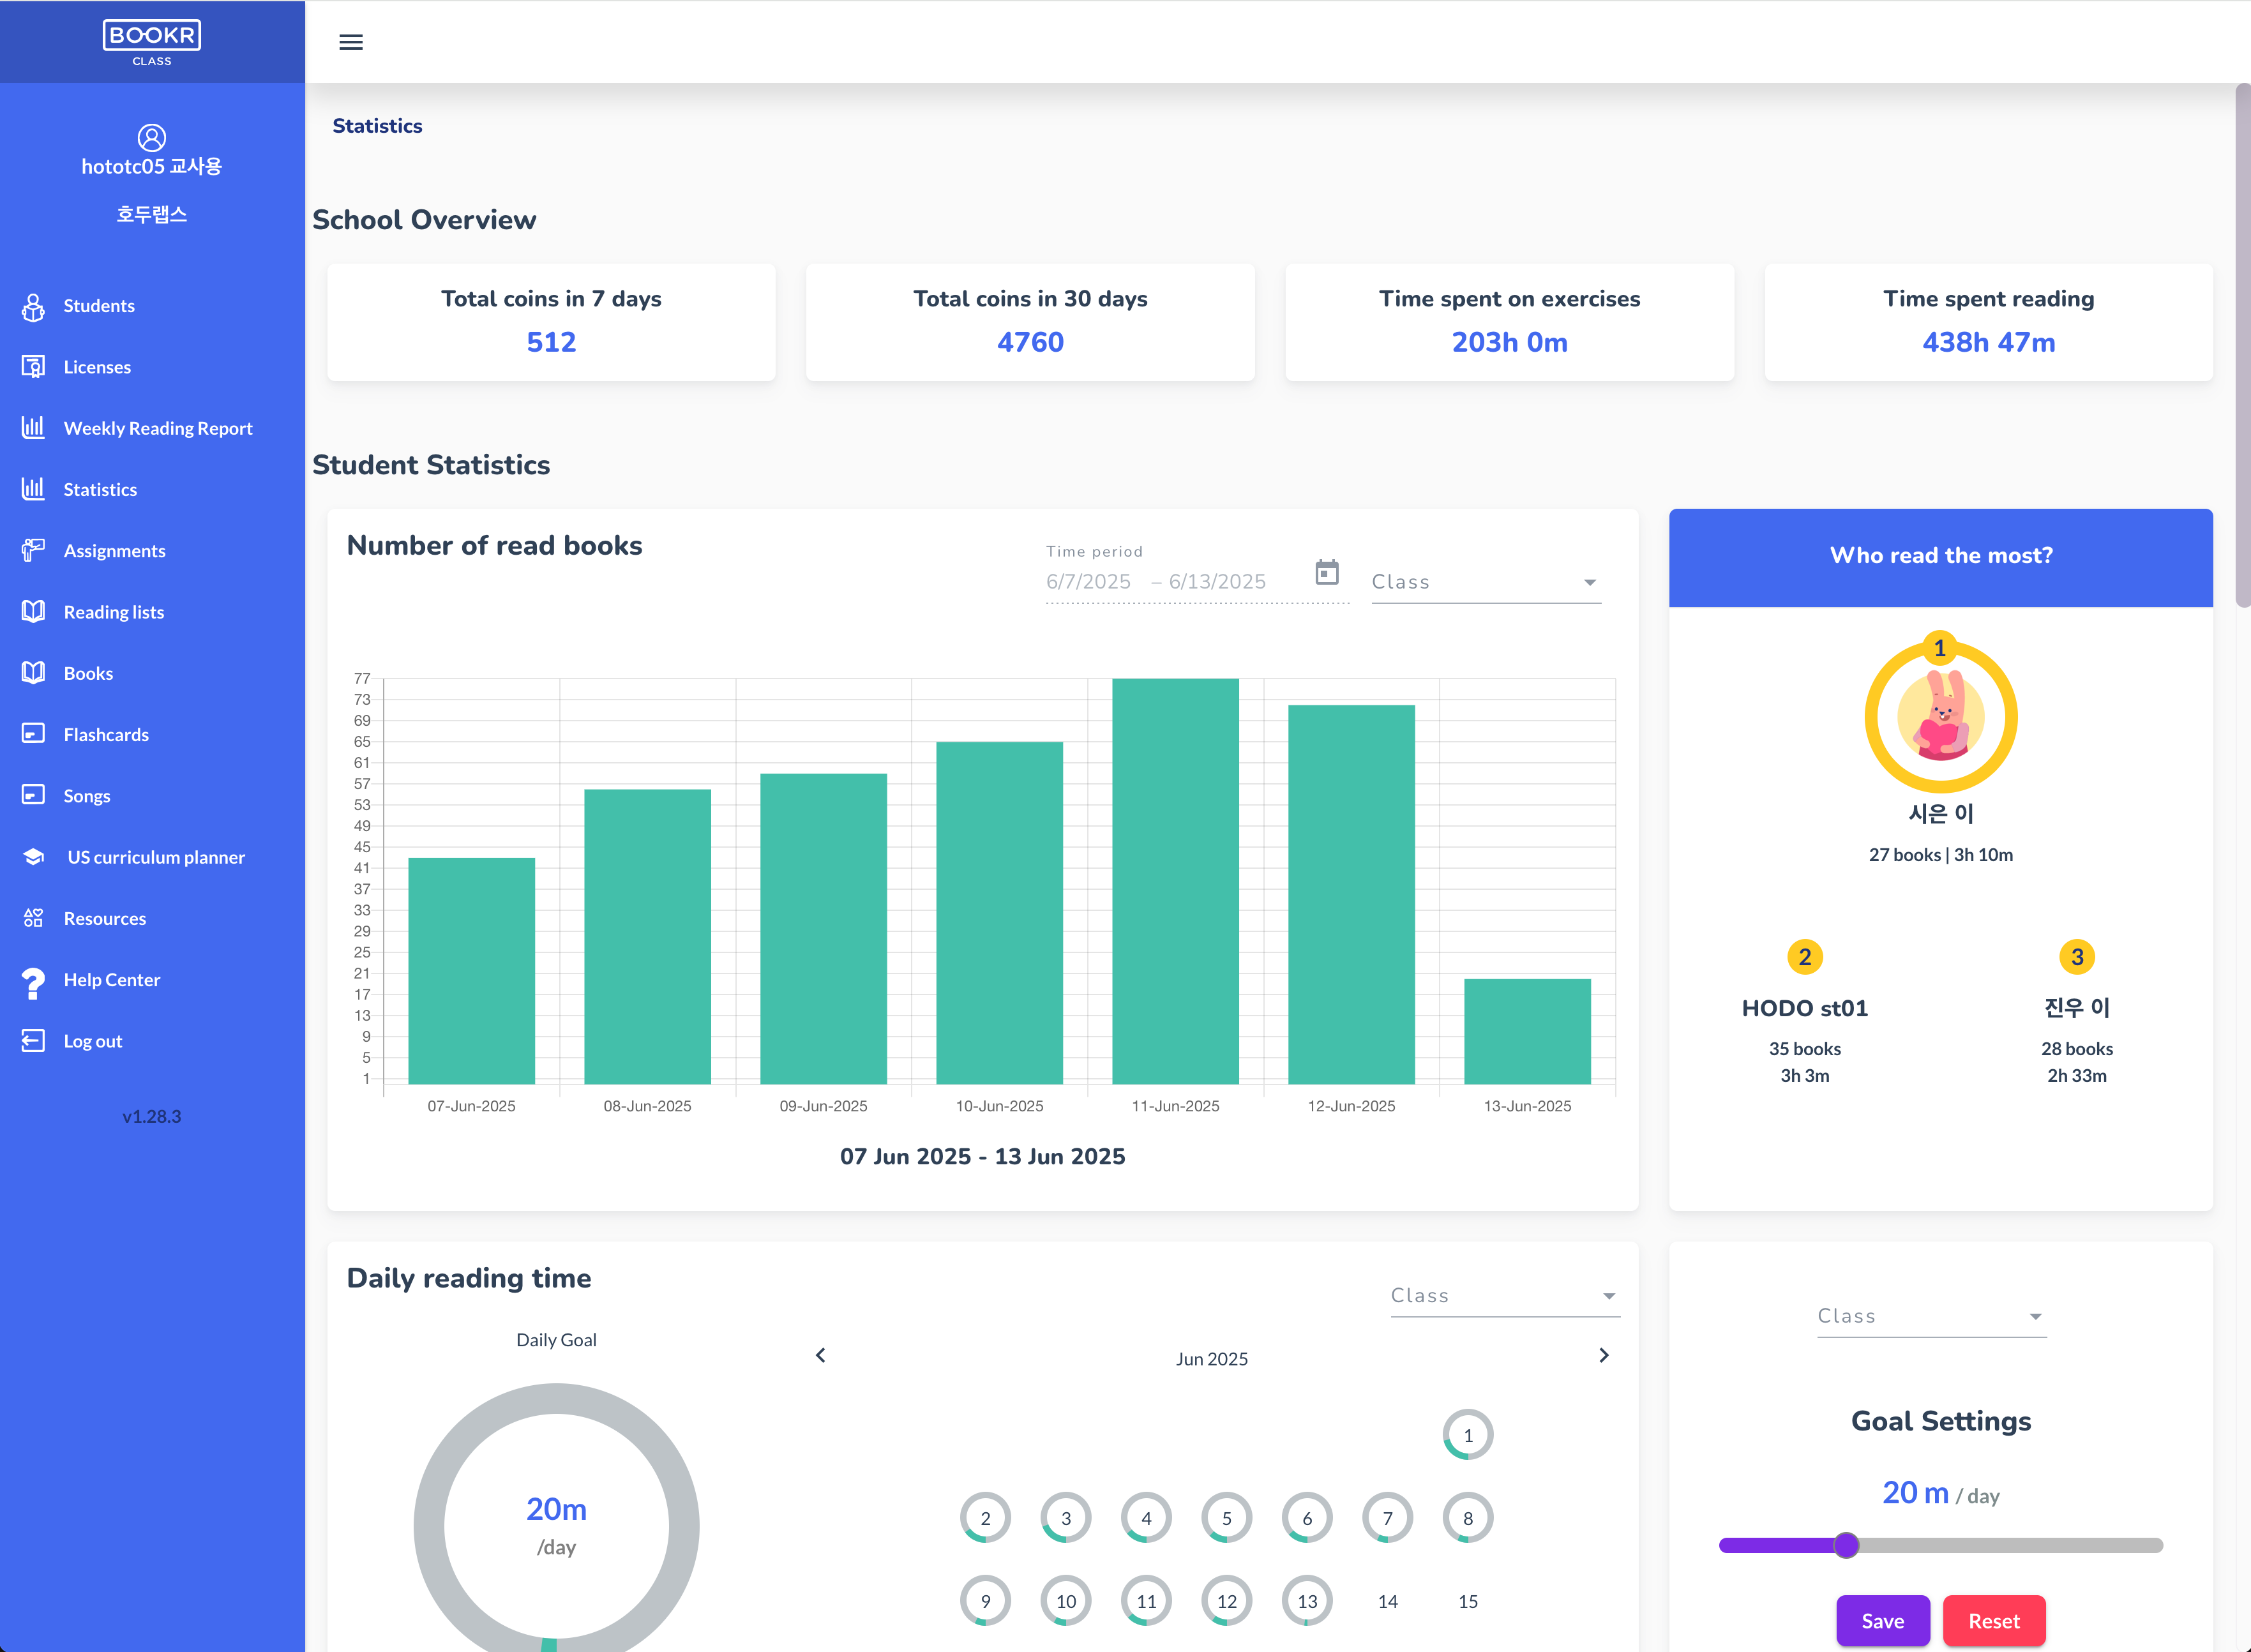Go to next month in calendar
This screenshot has width=2251, height=1652.
1603,1356
